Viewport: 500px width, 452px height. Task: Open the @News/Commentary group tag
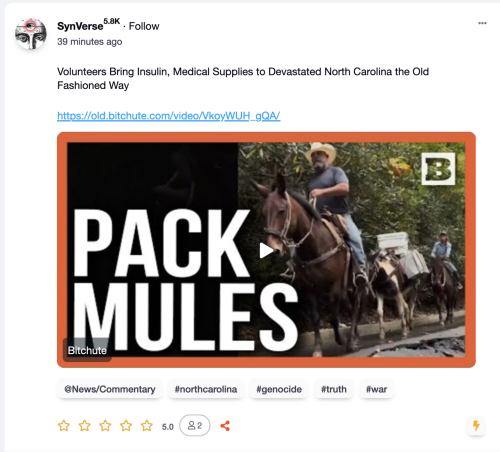pos(110,389)
